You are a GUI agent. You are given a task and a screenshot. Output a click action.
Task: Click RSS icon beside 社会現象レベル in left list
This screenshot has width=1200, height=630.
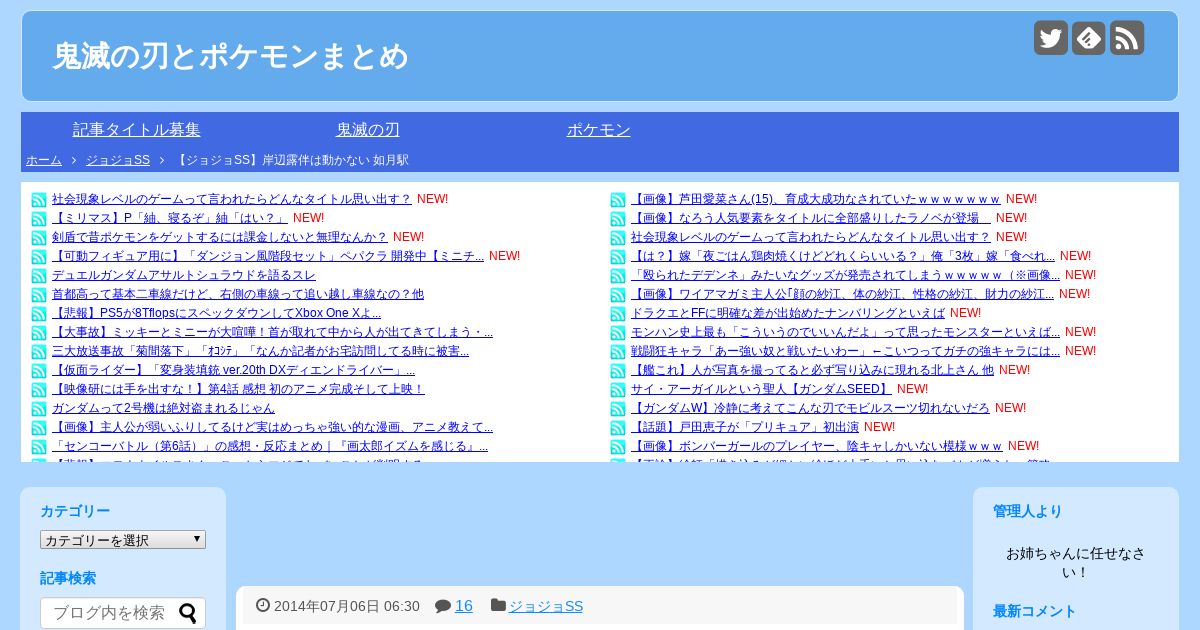tap(39, 200)
